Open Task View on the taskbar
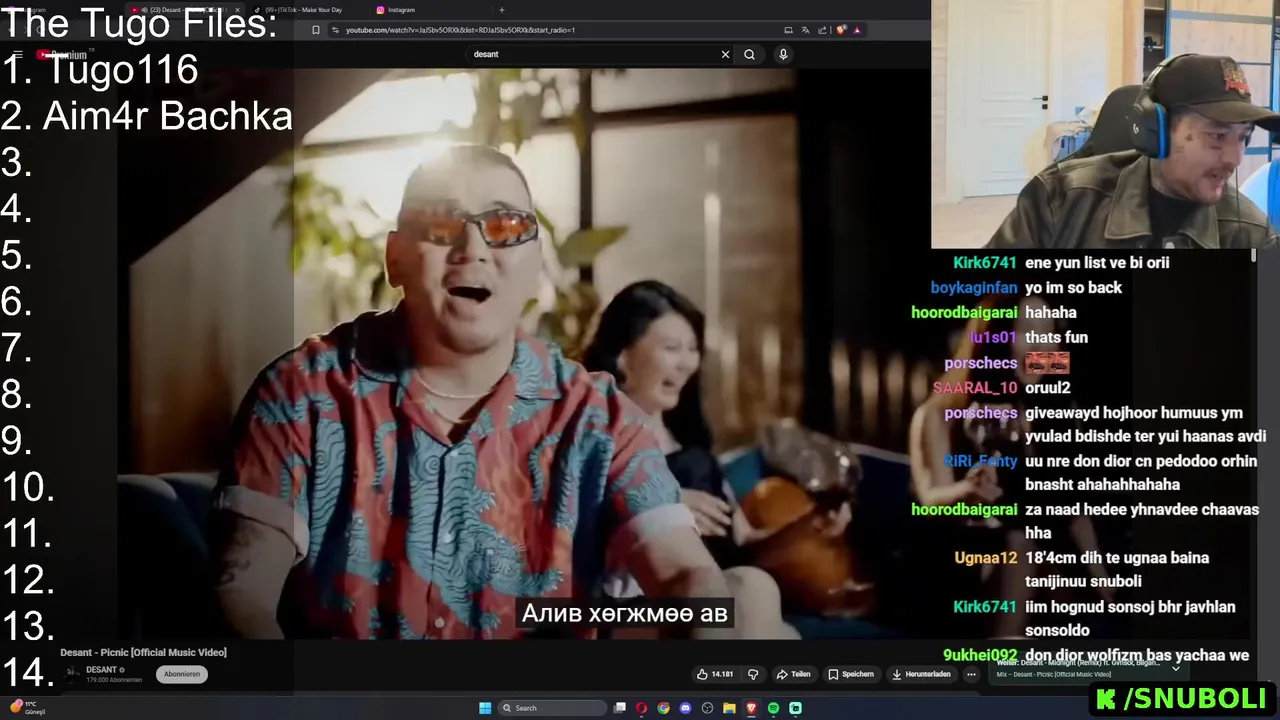The width and height of the screenshot is (1280, 720). click(620, 708)
